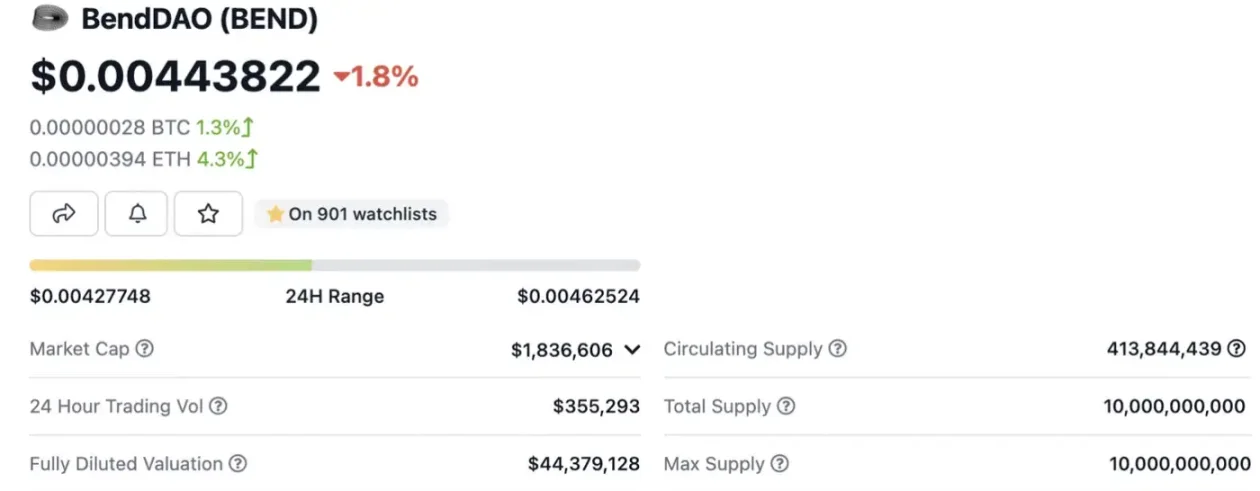This screenshot has width=1260, height=491.
Task: Open price alert bell button
Action: coord(138,213)
